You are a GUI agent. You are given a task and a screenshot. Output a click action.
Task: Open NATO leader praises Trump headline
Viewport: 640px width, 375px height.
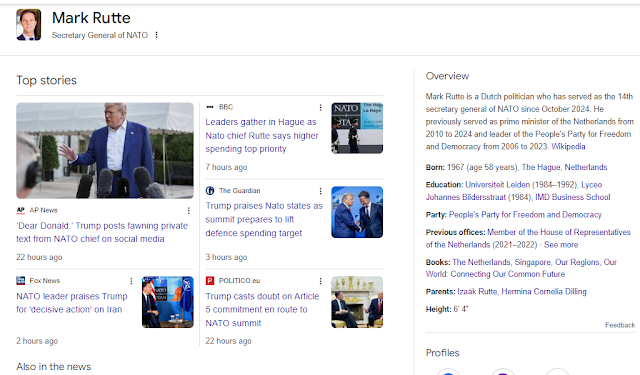pos(72,303)
